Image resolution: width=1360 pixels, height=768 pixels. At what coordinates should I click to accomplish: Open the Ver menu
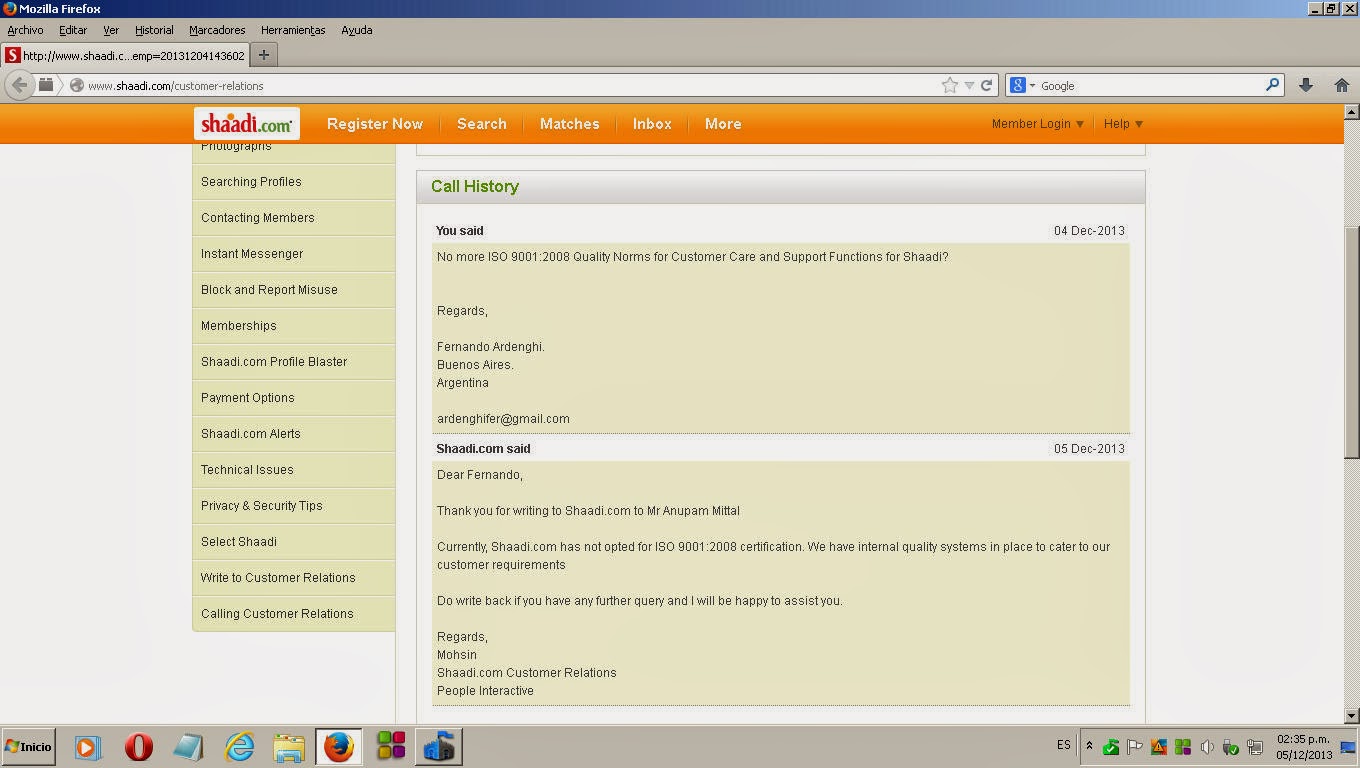[x=111, y=30]
